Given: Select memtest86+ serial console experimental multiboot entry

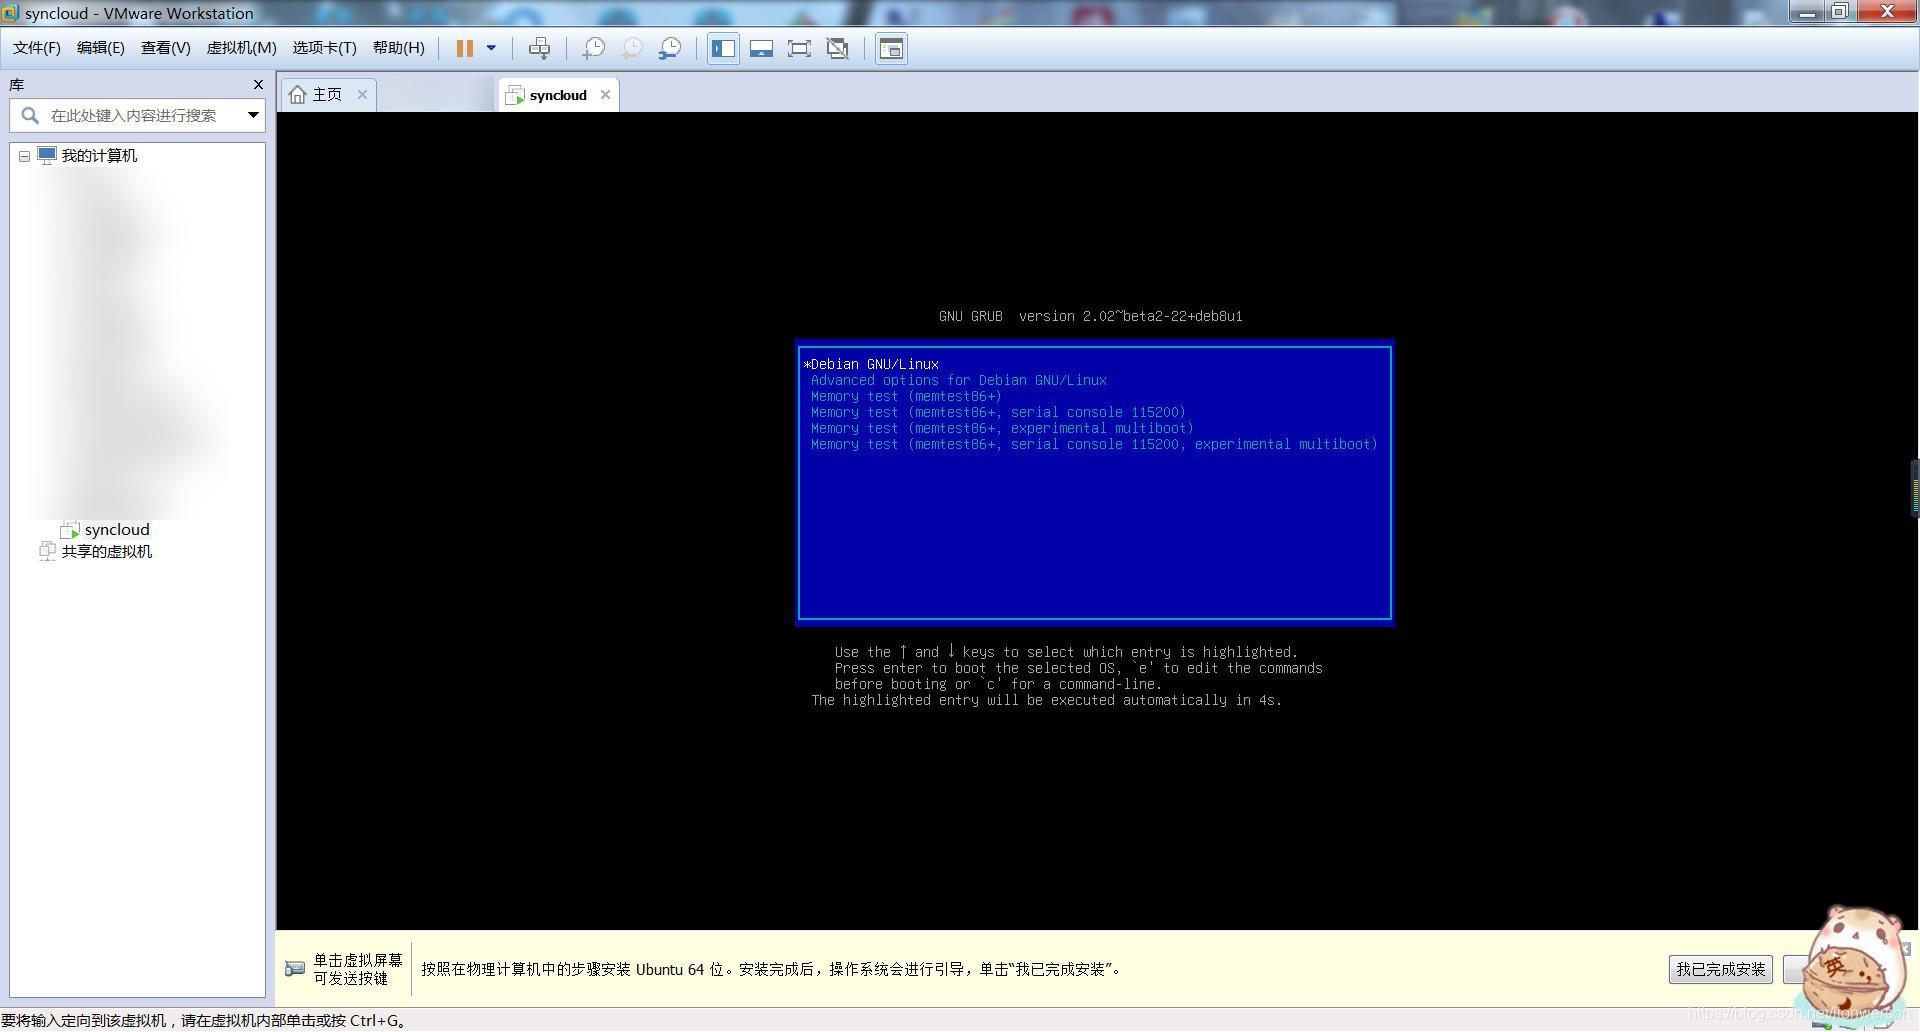Looking at the screenshot, I should [x=1094, y=444].
